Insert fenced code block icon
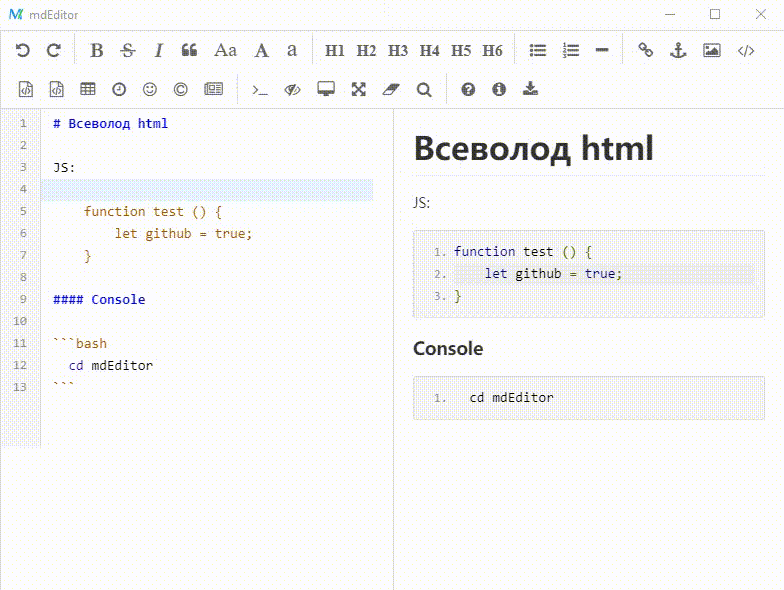Screen dimensions: 784x590 click(56, 89)
